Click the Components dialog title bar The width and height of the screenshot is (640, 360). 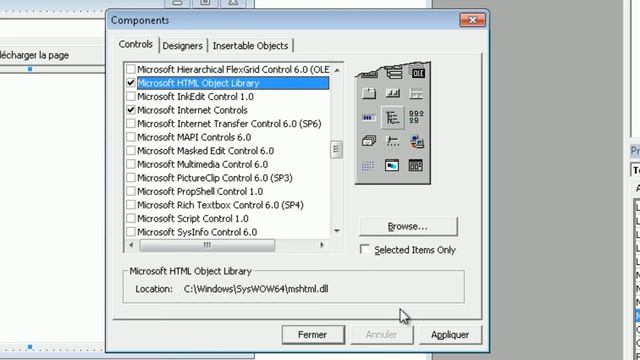click(x=282, y=20)
